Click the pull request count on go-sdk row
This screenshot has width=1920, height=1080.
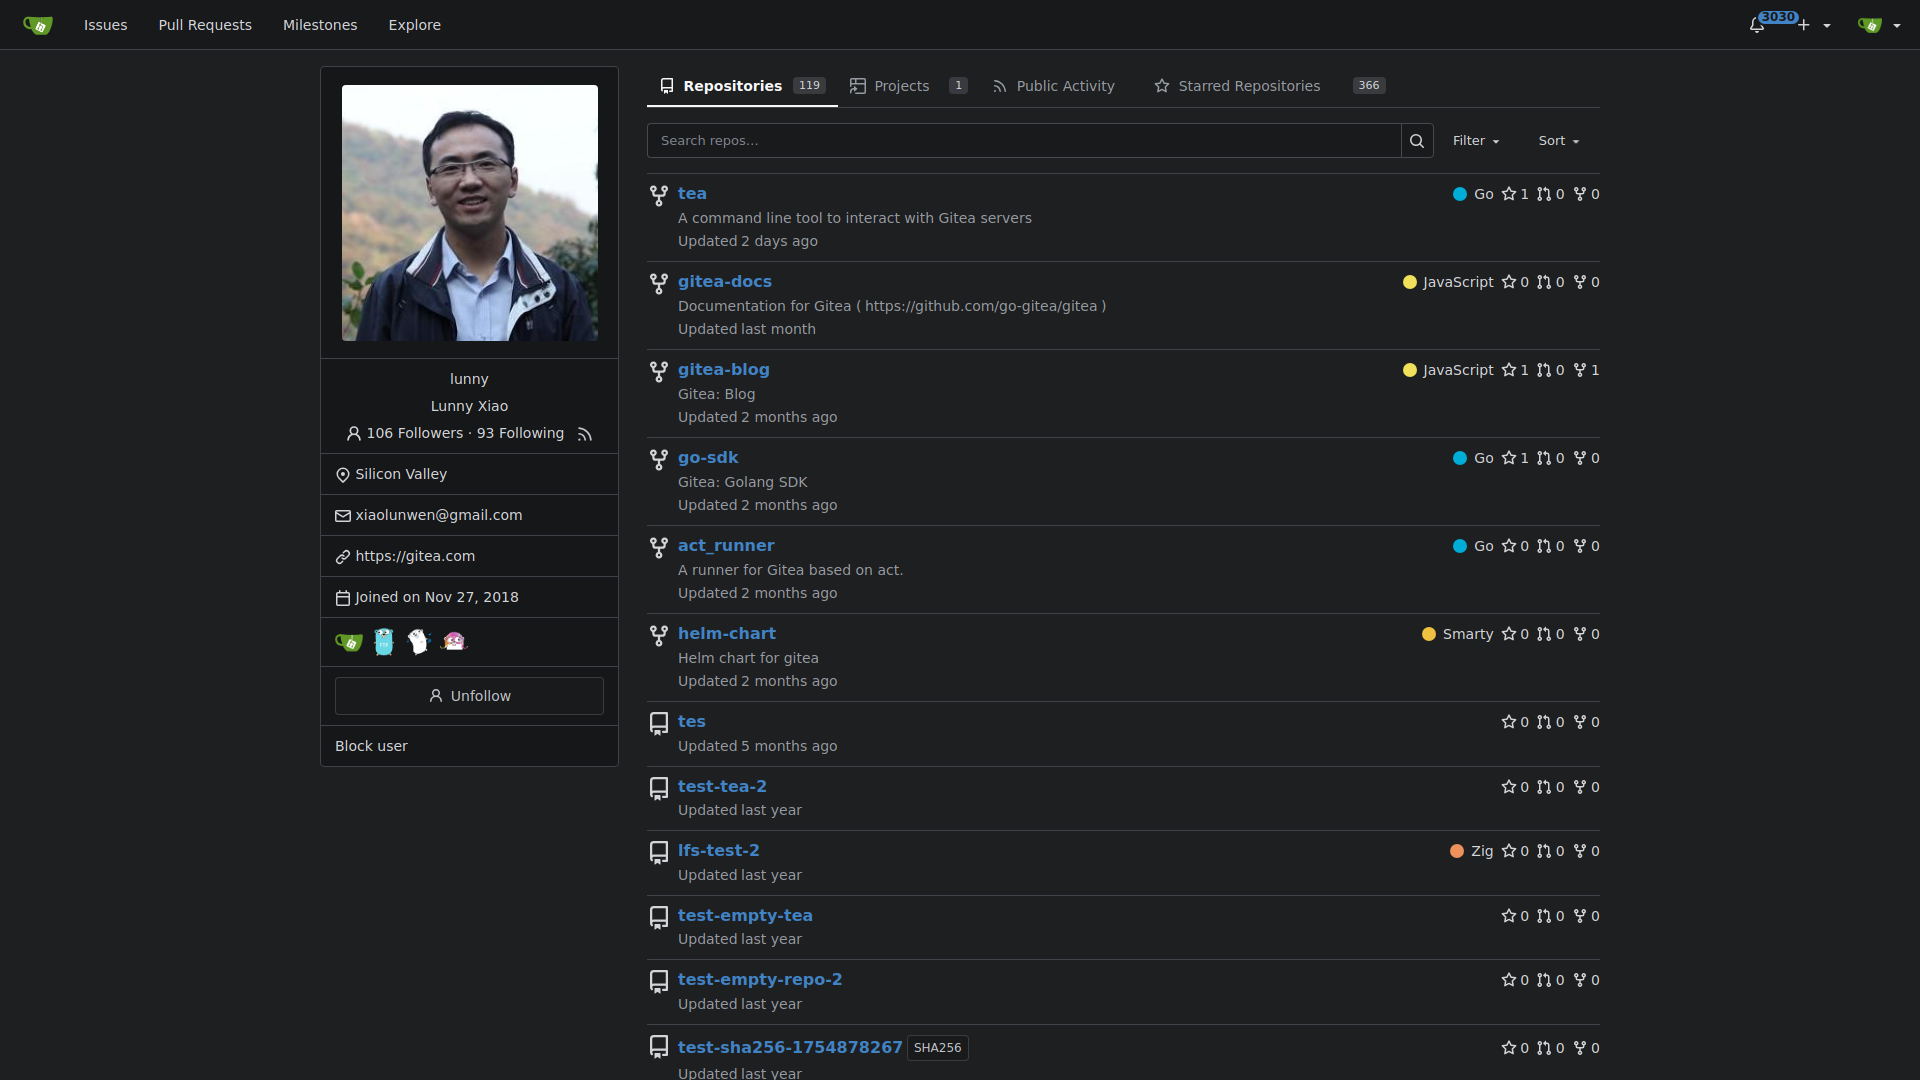[x=1551, y=458]
